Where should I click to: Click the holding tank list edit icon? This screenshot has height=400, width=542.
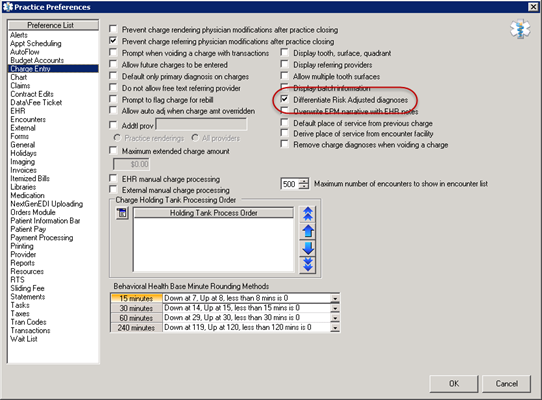pyautogui.click(x=122, y=213)
